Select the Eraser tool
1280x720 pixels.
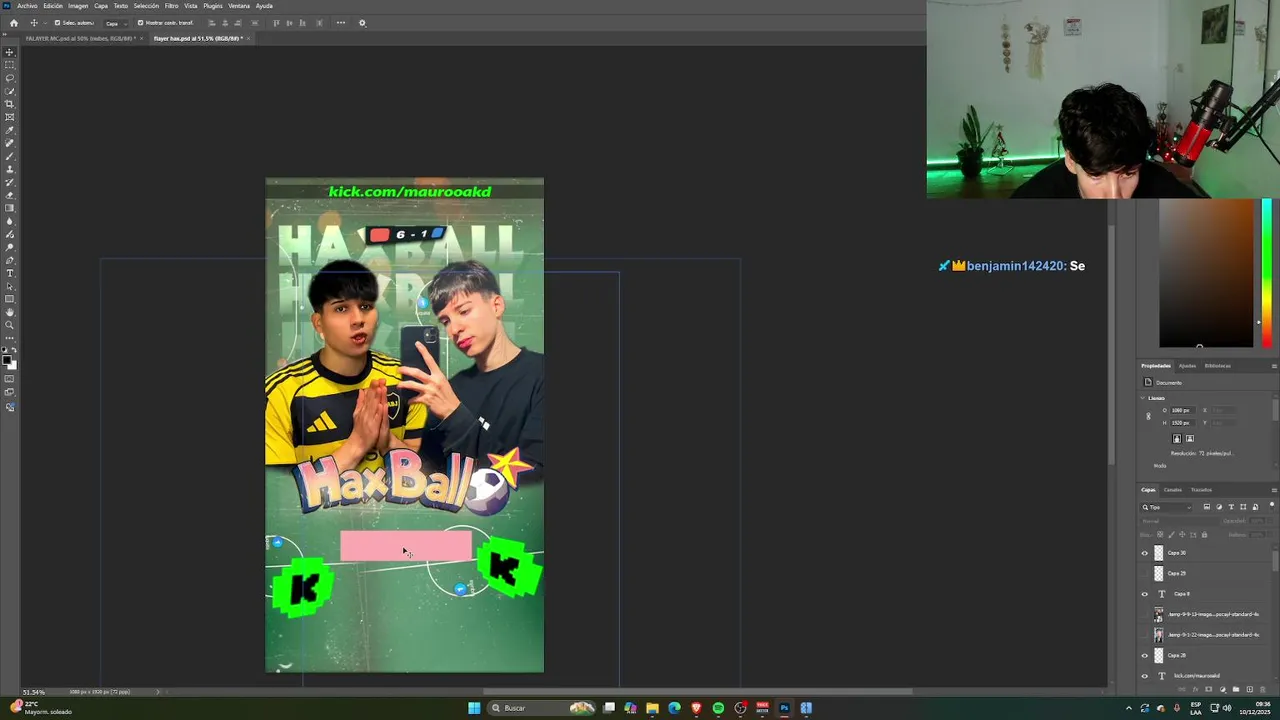[10, 195]
